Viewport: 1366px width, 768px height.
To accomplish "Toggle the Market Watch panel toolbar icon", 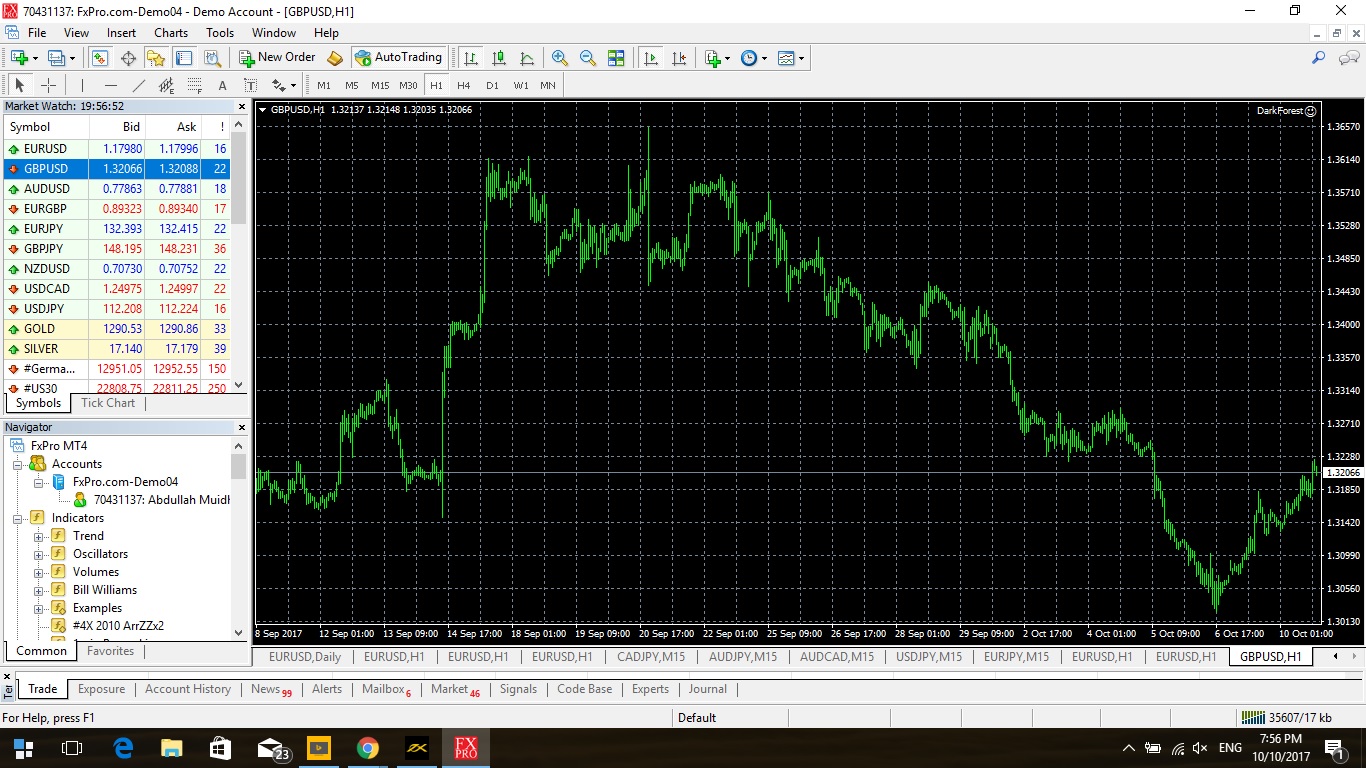I will point(100,58).
